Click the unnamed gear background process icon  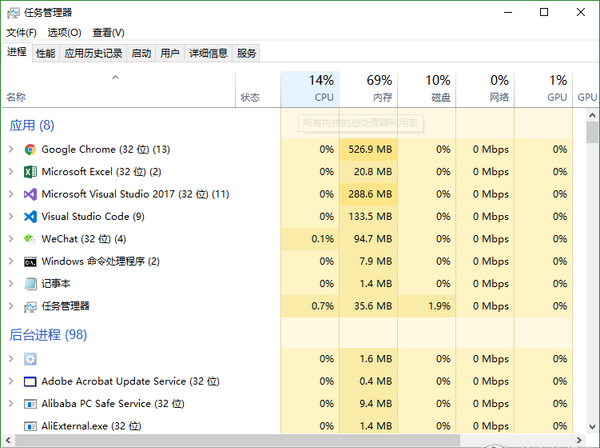click(x=30, y=359)
